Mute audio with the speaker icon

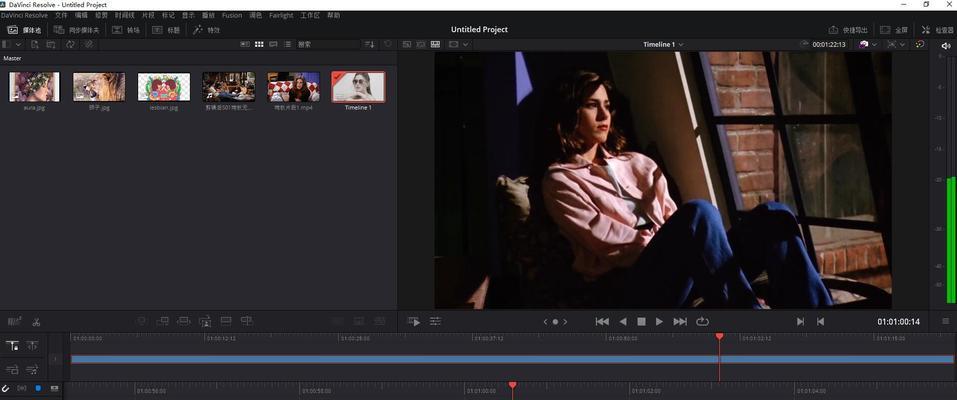click(945, 46)
